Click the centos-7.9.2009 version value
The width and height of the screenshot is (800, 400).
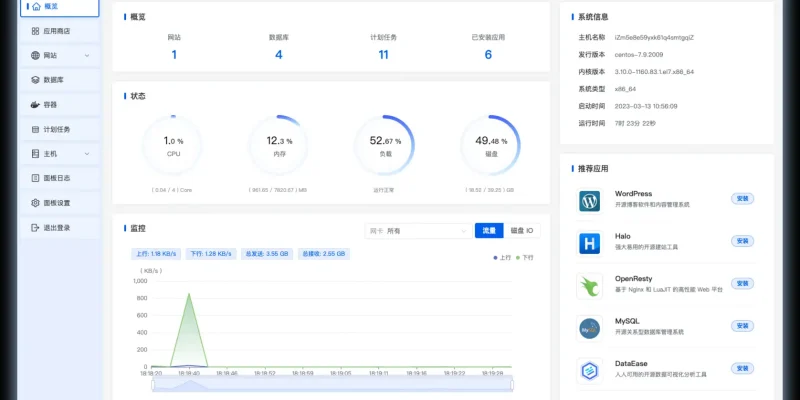[x=639, y=55]
